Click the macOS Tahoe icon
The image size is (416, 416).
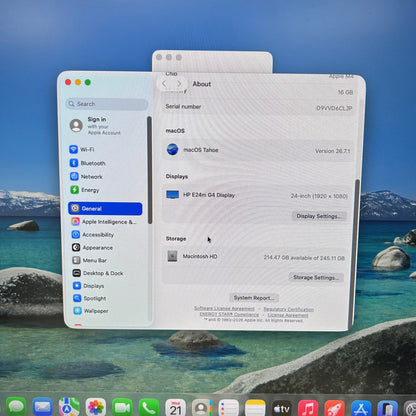pos(172,149)
